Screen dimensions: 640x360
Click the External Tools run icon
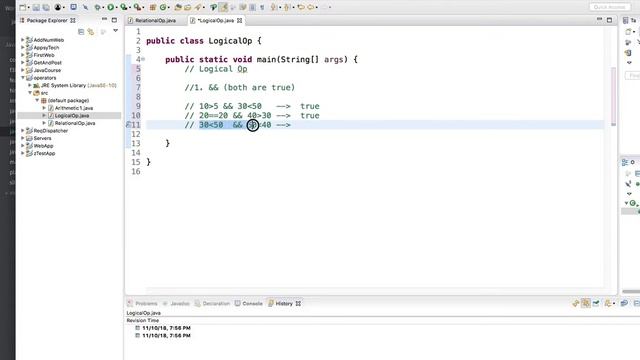click(x=137, y=7)
